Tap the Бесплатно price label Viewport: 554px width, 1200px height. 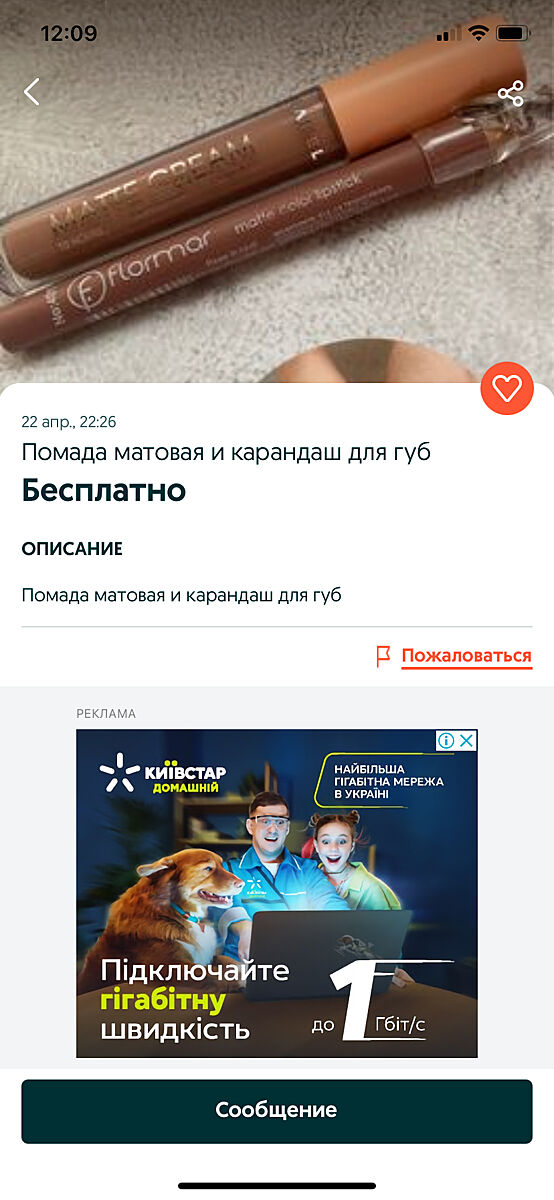tap(104, 491)
